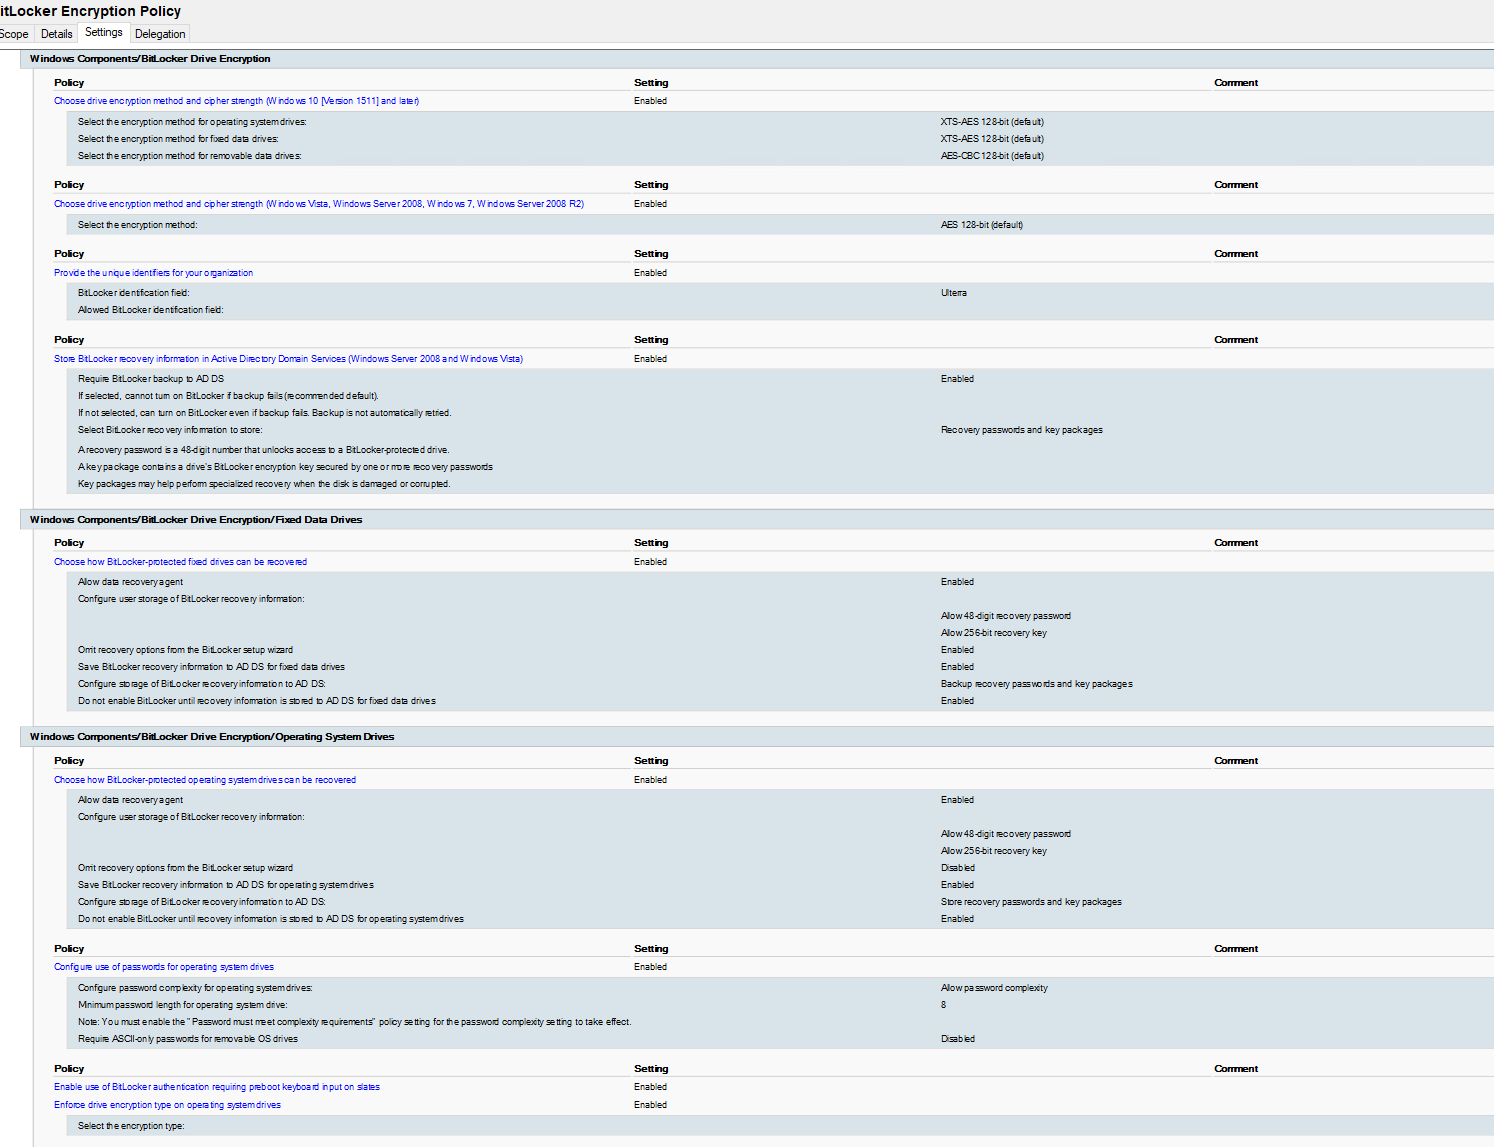Select the minimum password length value '8'
Image resolution: width=1494 pixels, height=1147 pixels.
point(943,1005)
